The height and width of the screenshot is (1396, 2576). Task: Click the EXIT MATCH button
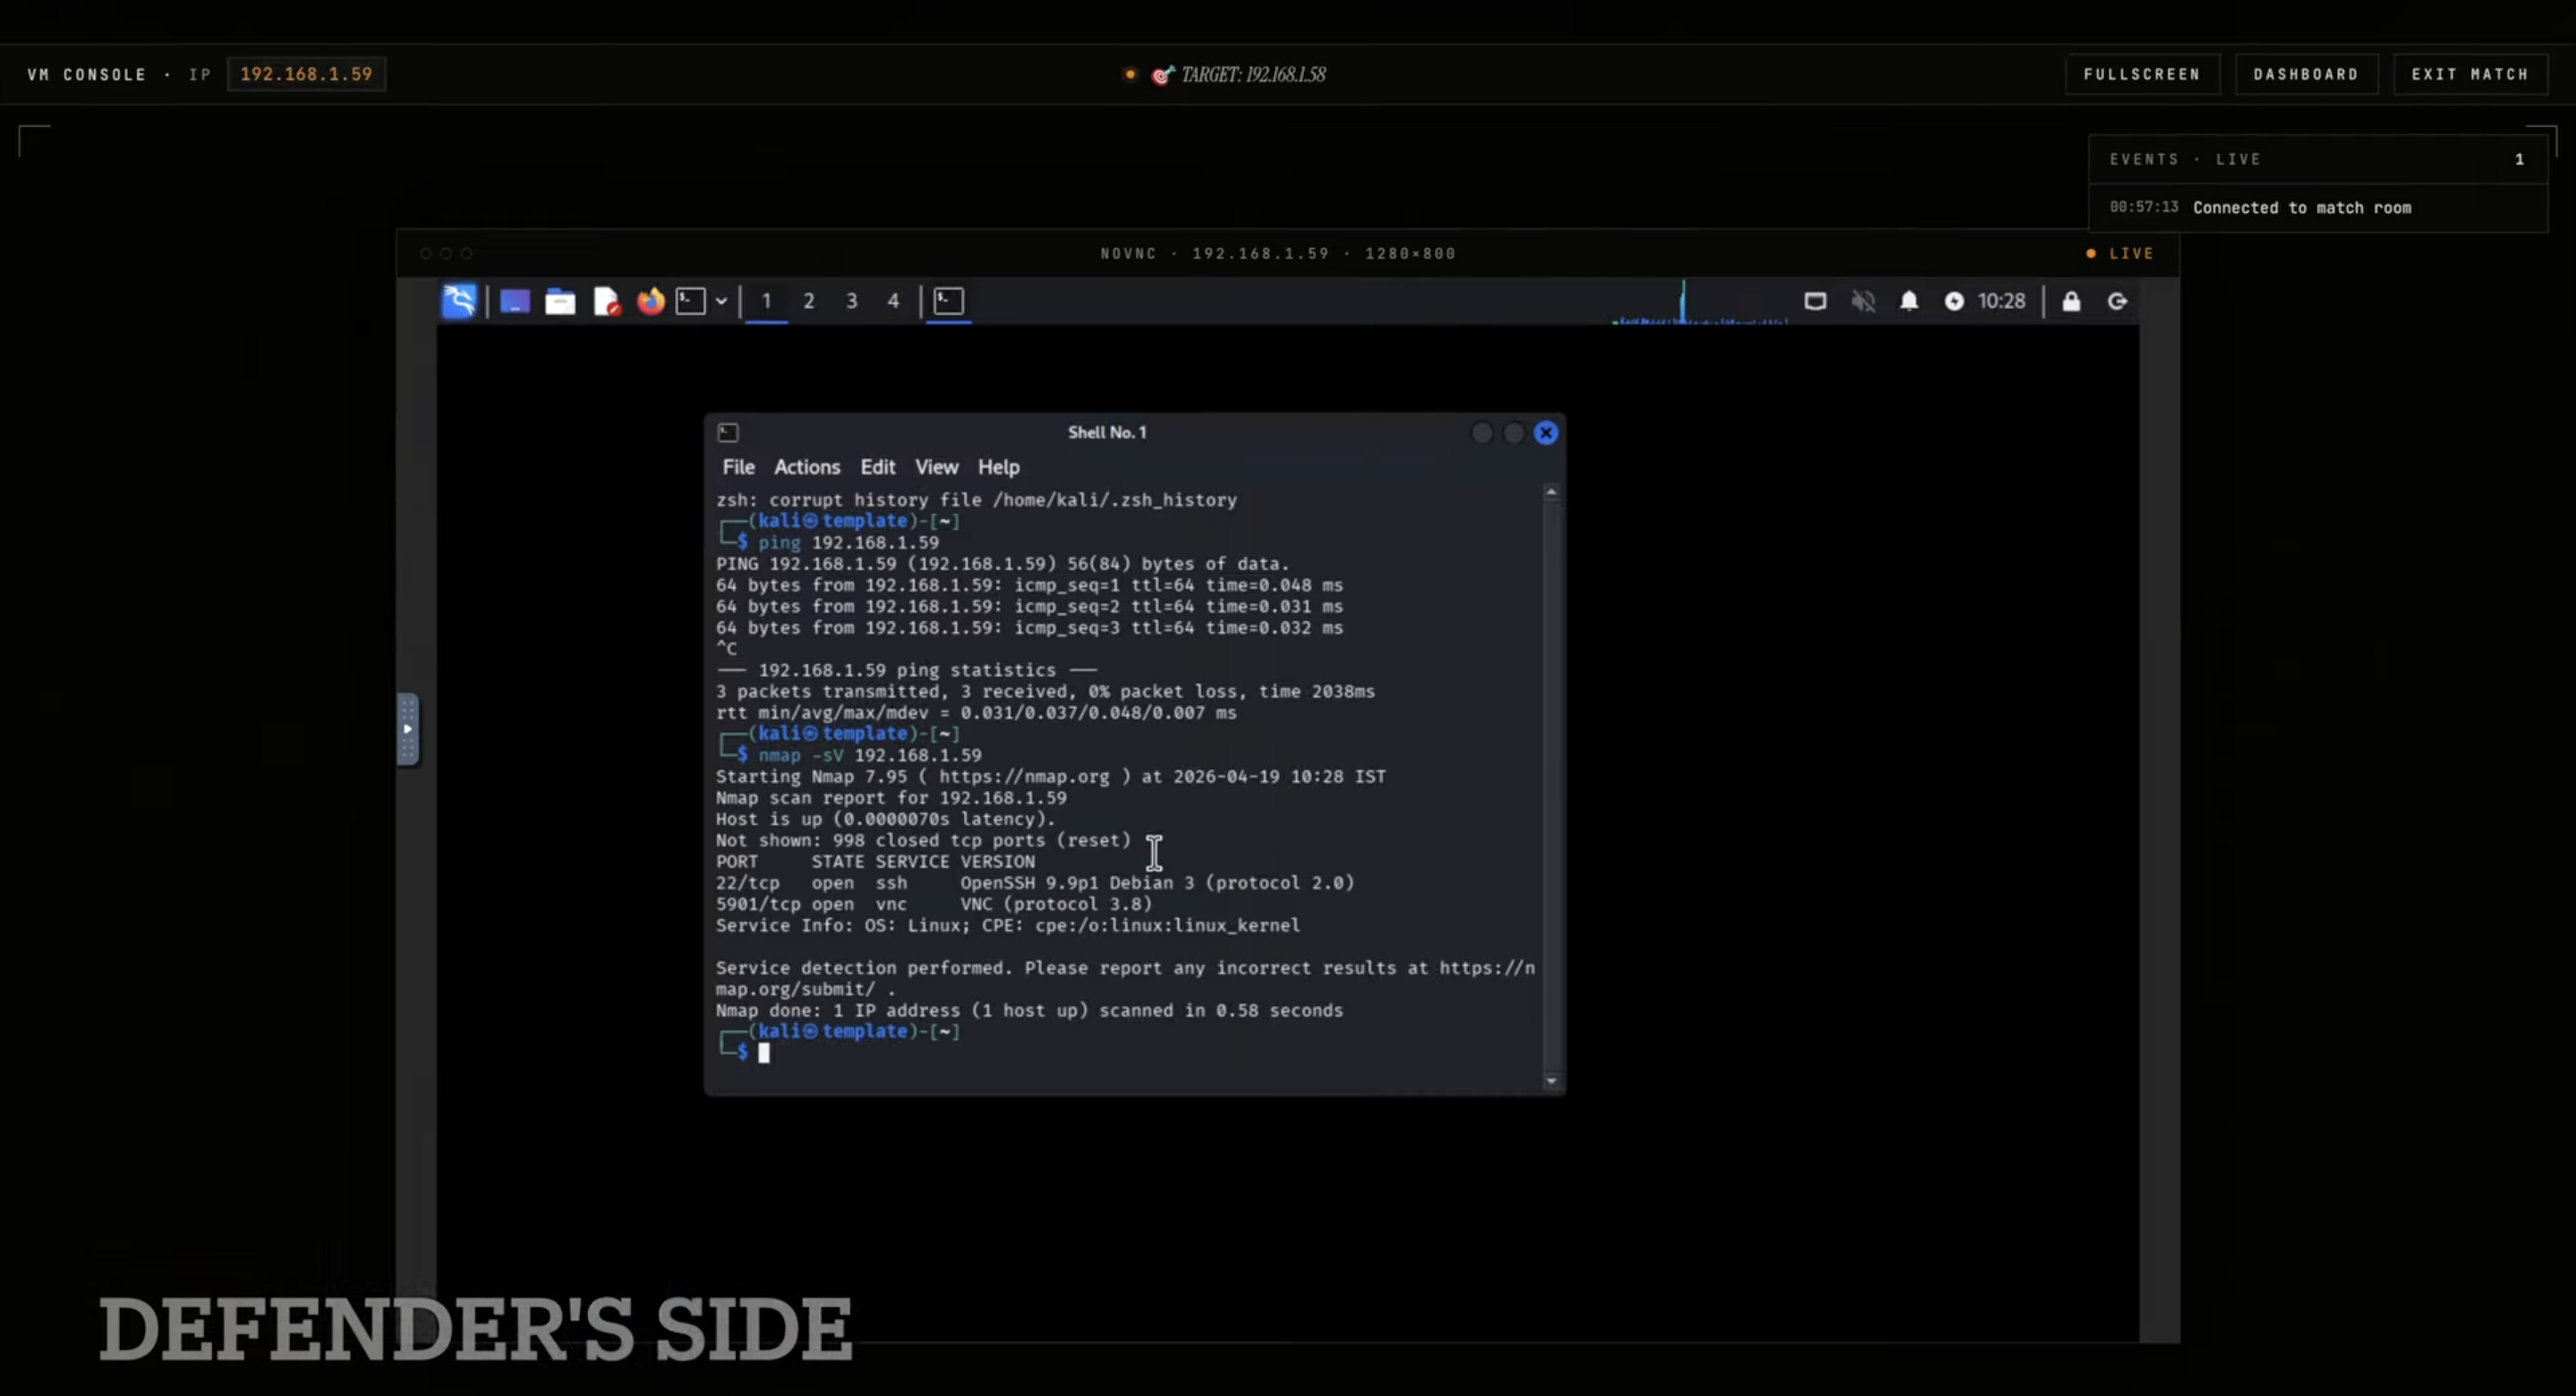(x=2469, y=74)
